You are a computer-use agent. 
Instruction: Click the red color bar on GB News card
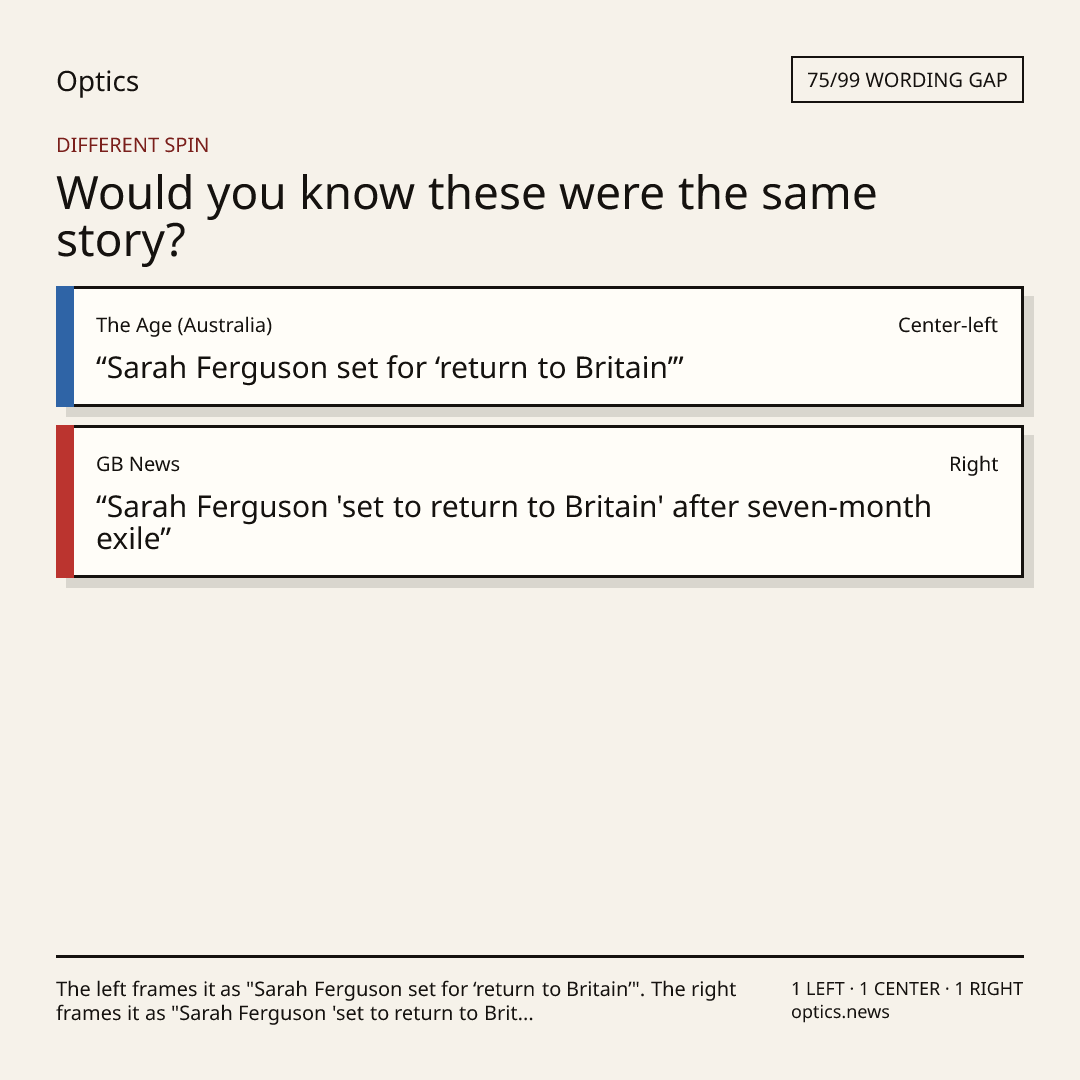tap(65, 501)
